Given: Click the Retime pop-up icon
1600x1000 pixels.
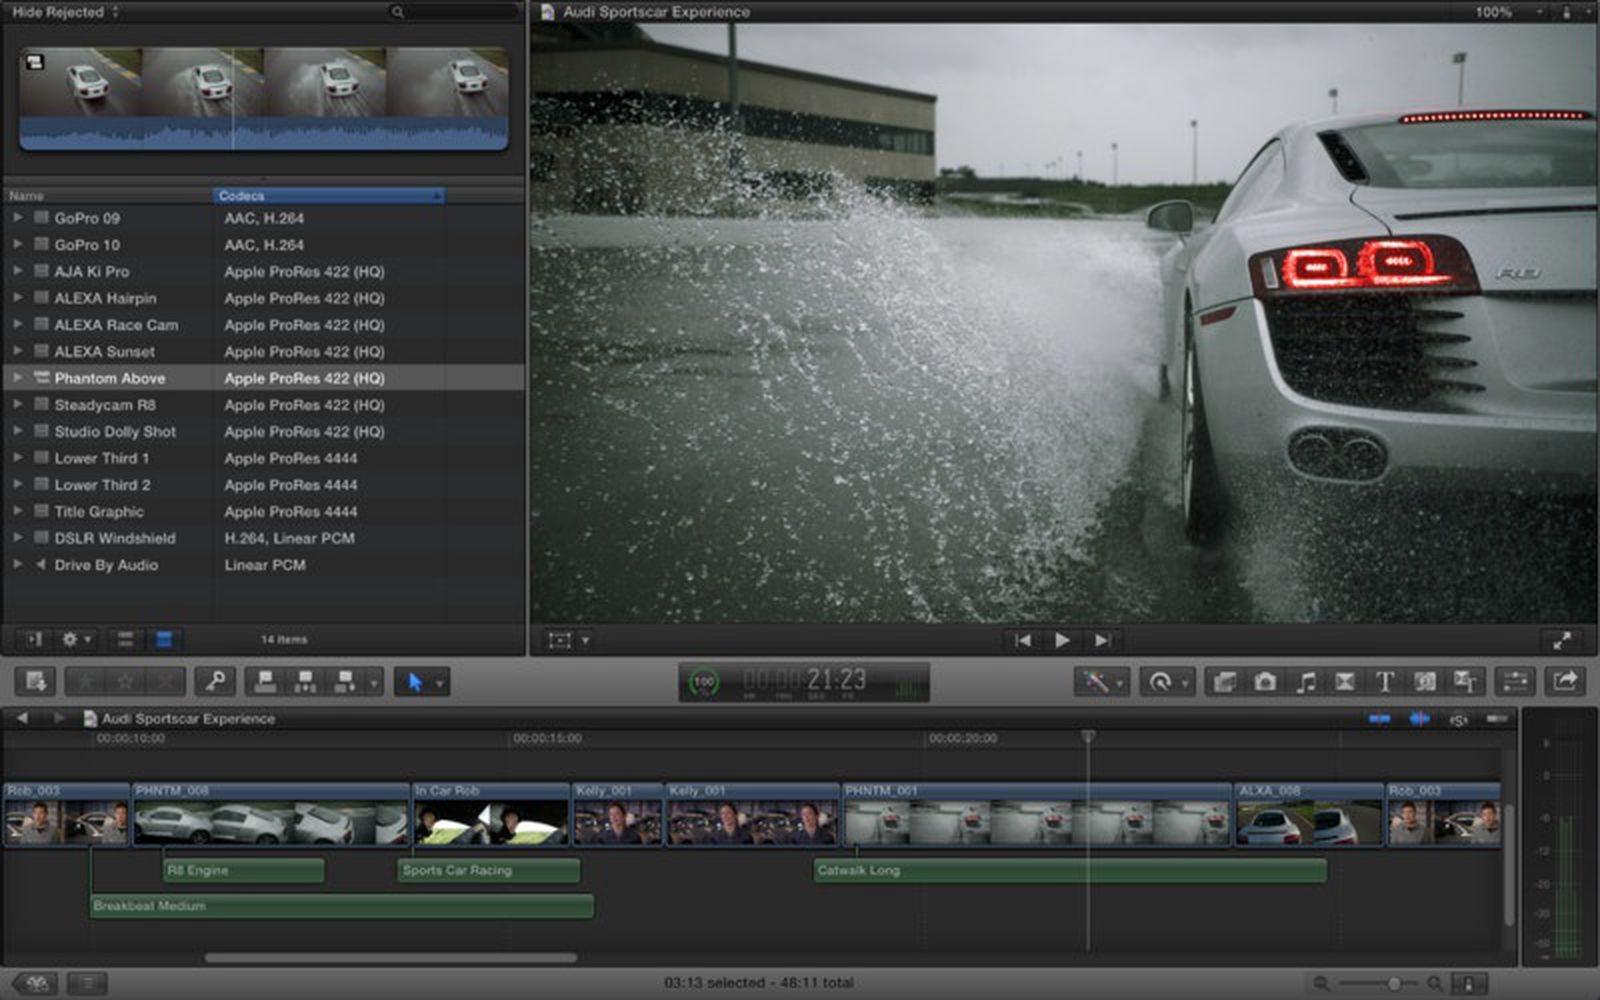Looking at the screenshot, I should click(1163, 683).
